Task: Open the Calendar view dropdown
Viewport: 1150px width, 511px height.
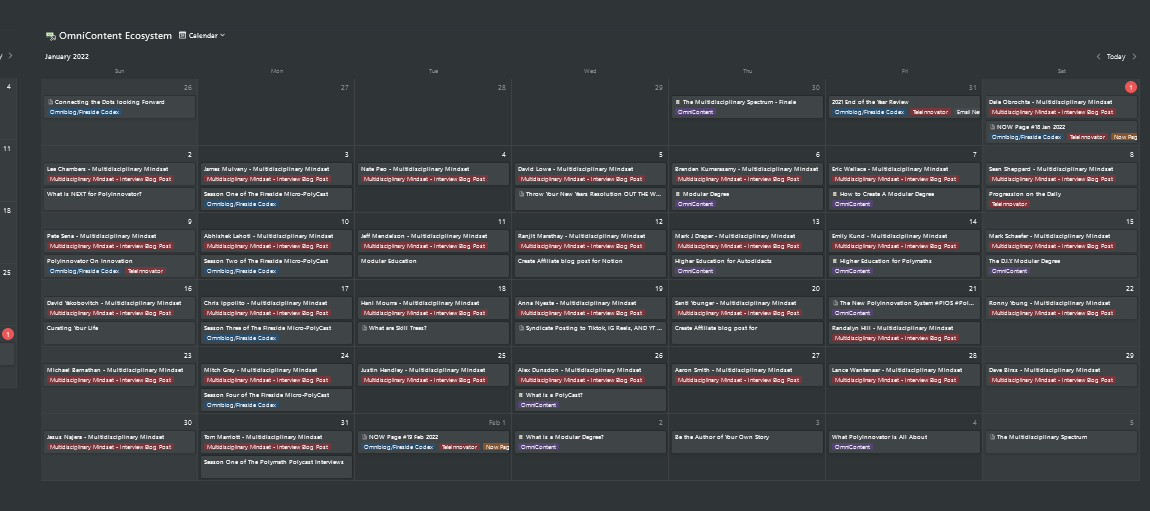Action: point(203,35)
